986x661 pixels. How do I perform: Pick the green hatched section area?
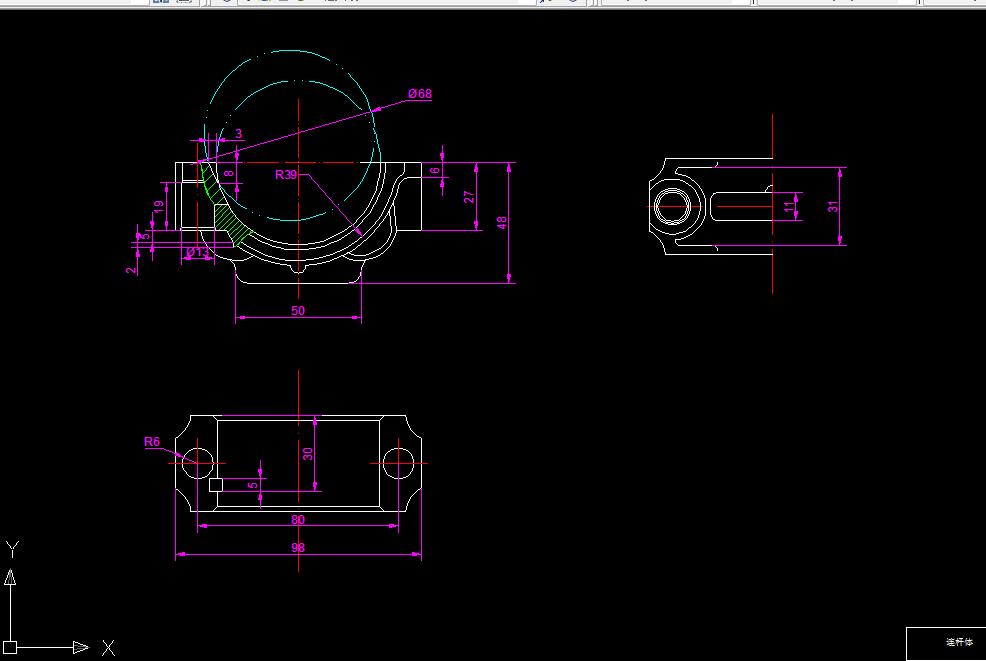pyautogui.click(x=229, y=220)
